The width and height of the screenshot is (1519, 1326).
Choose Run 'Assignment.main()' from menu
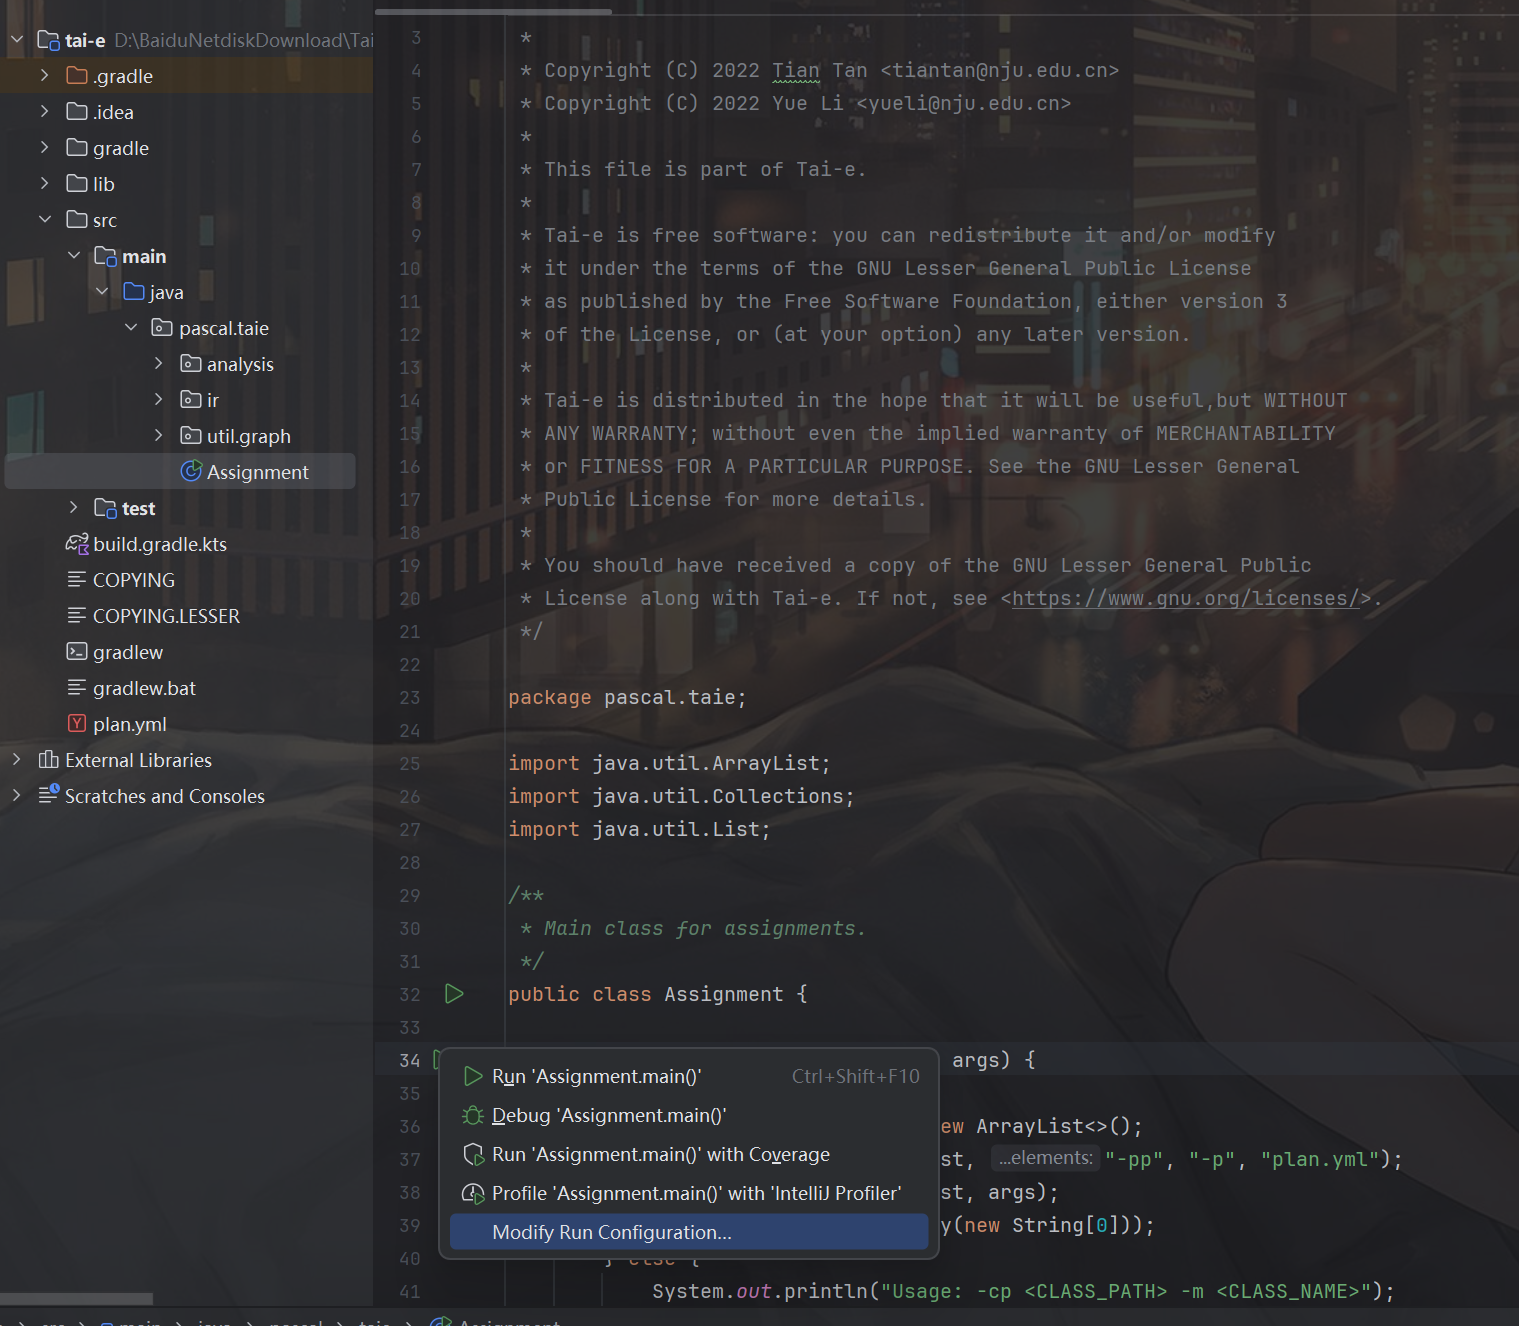[x=596, y=1077]
